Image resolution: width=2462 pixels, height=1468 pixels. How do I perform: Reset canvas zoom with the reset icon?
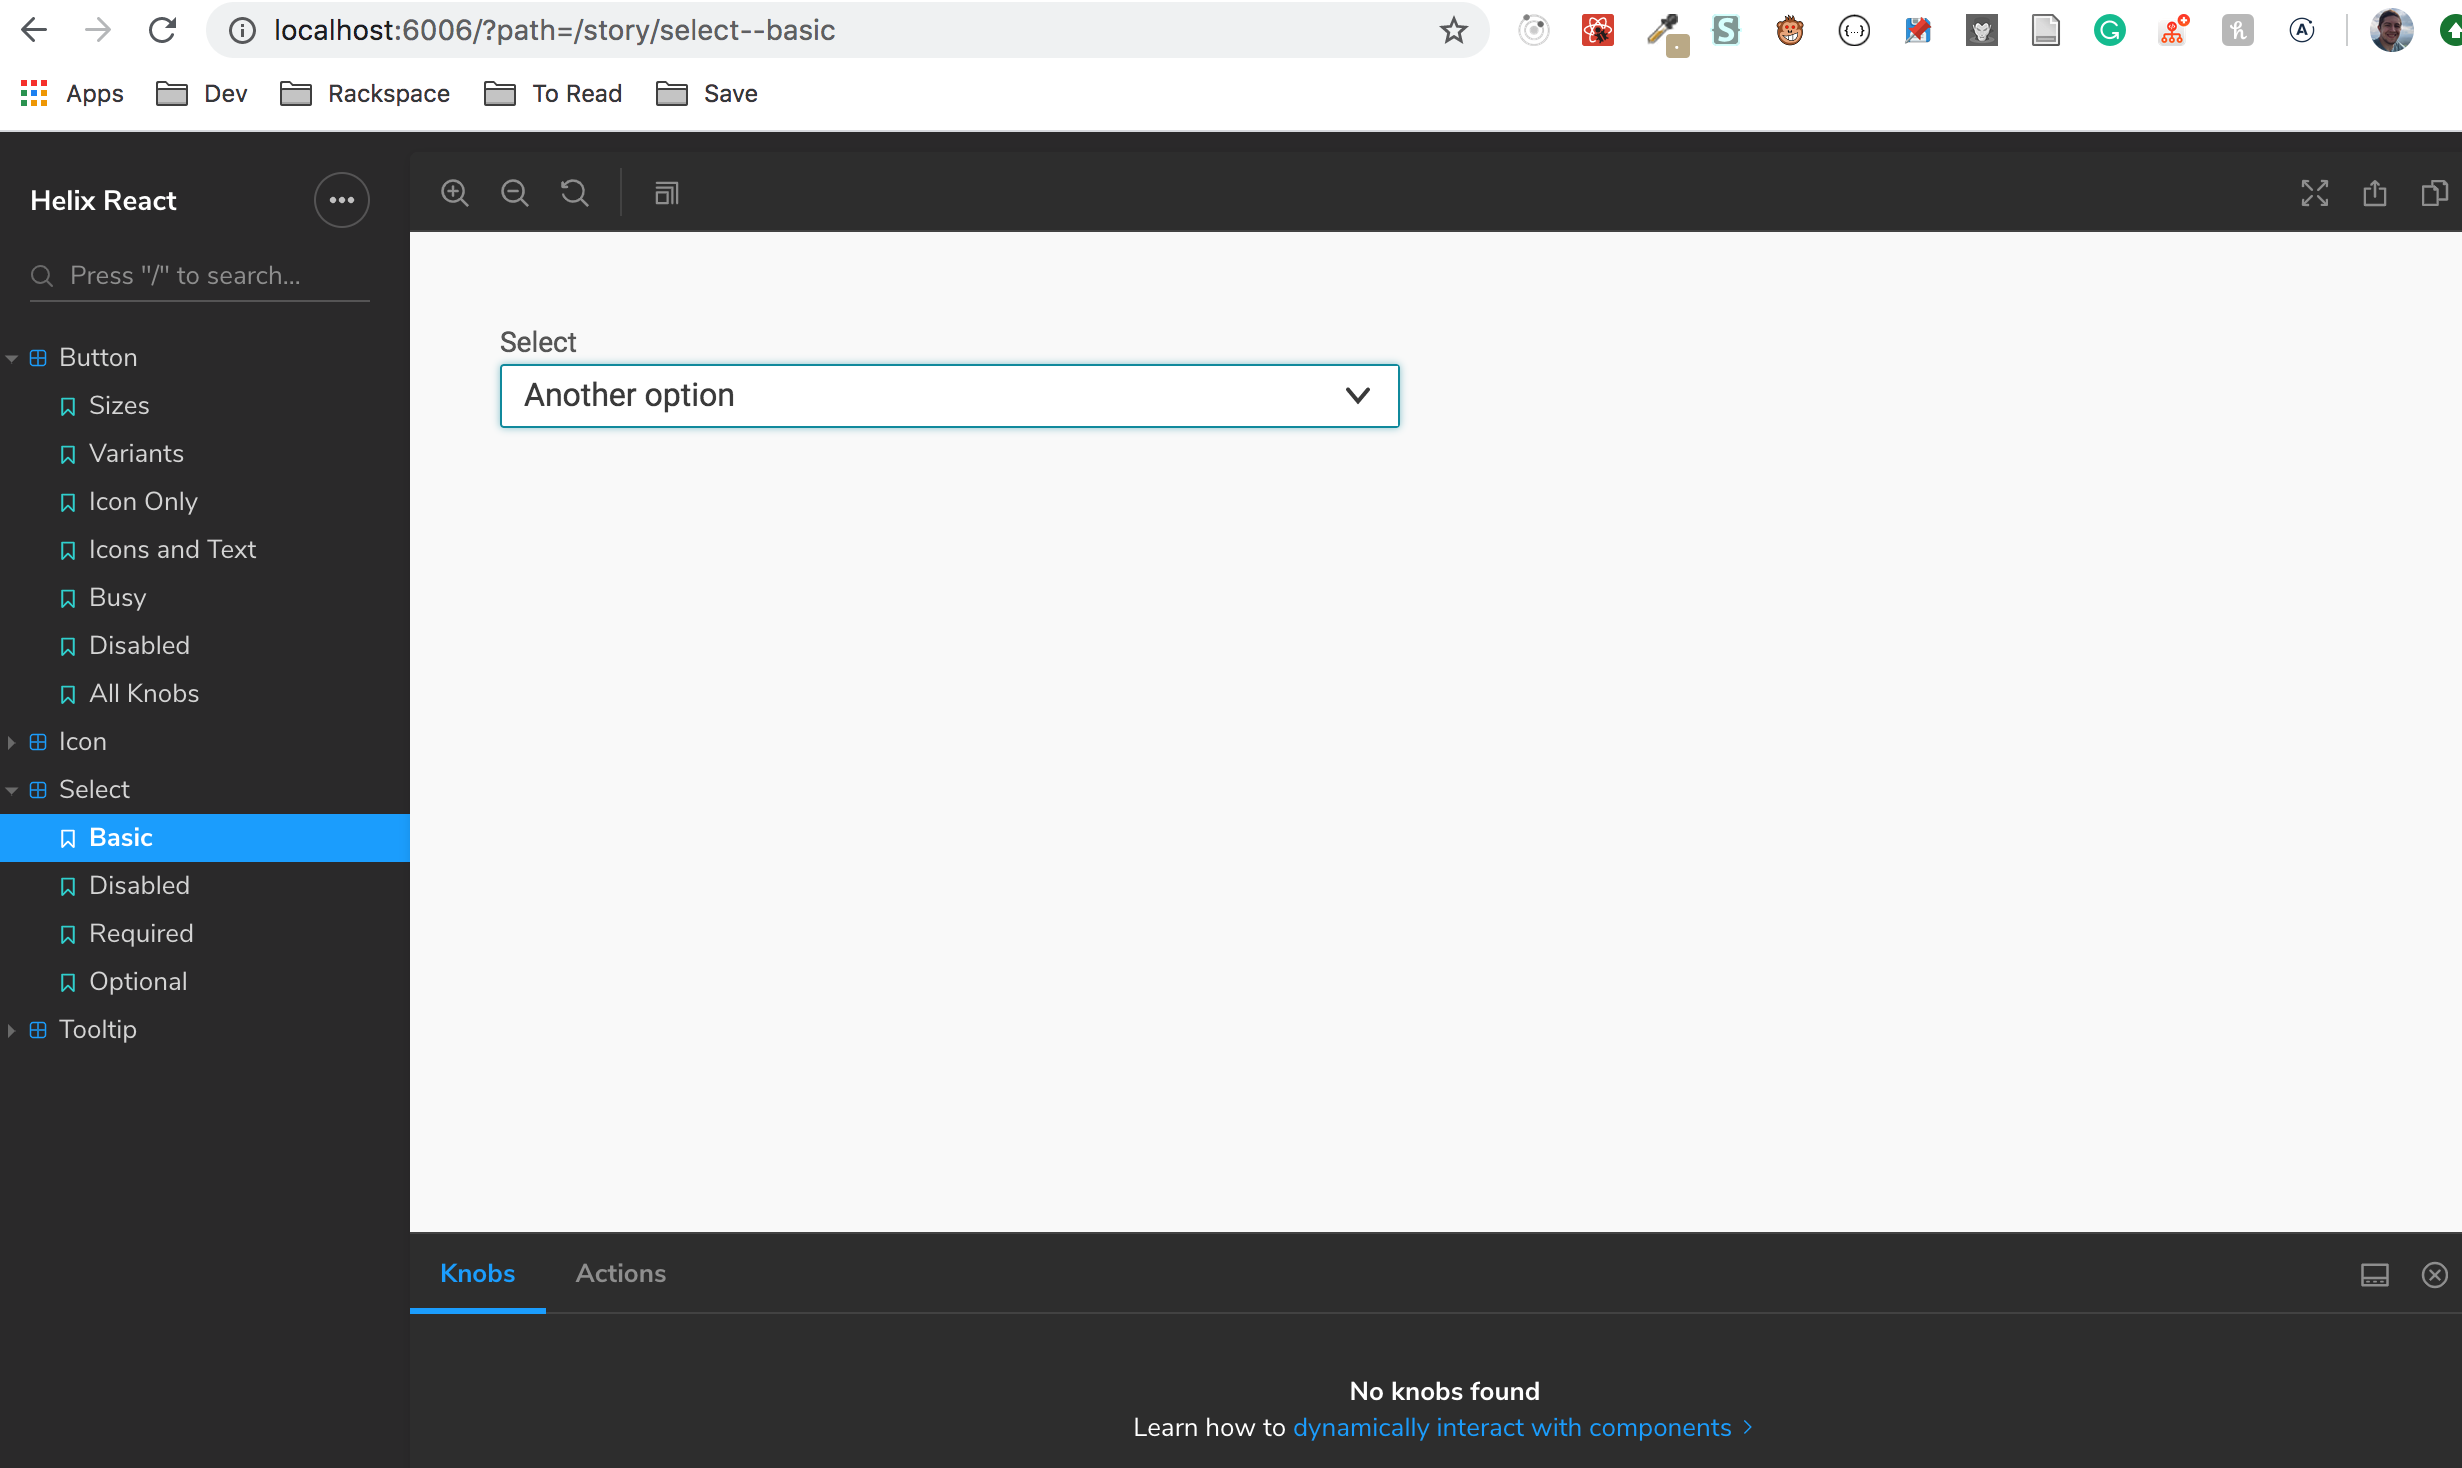(575, 193)
